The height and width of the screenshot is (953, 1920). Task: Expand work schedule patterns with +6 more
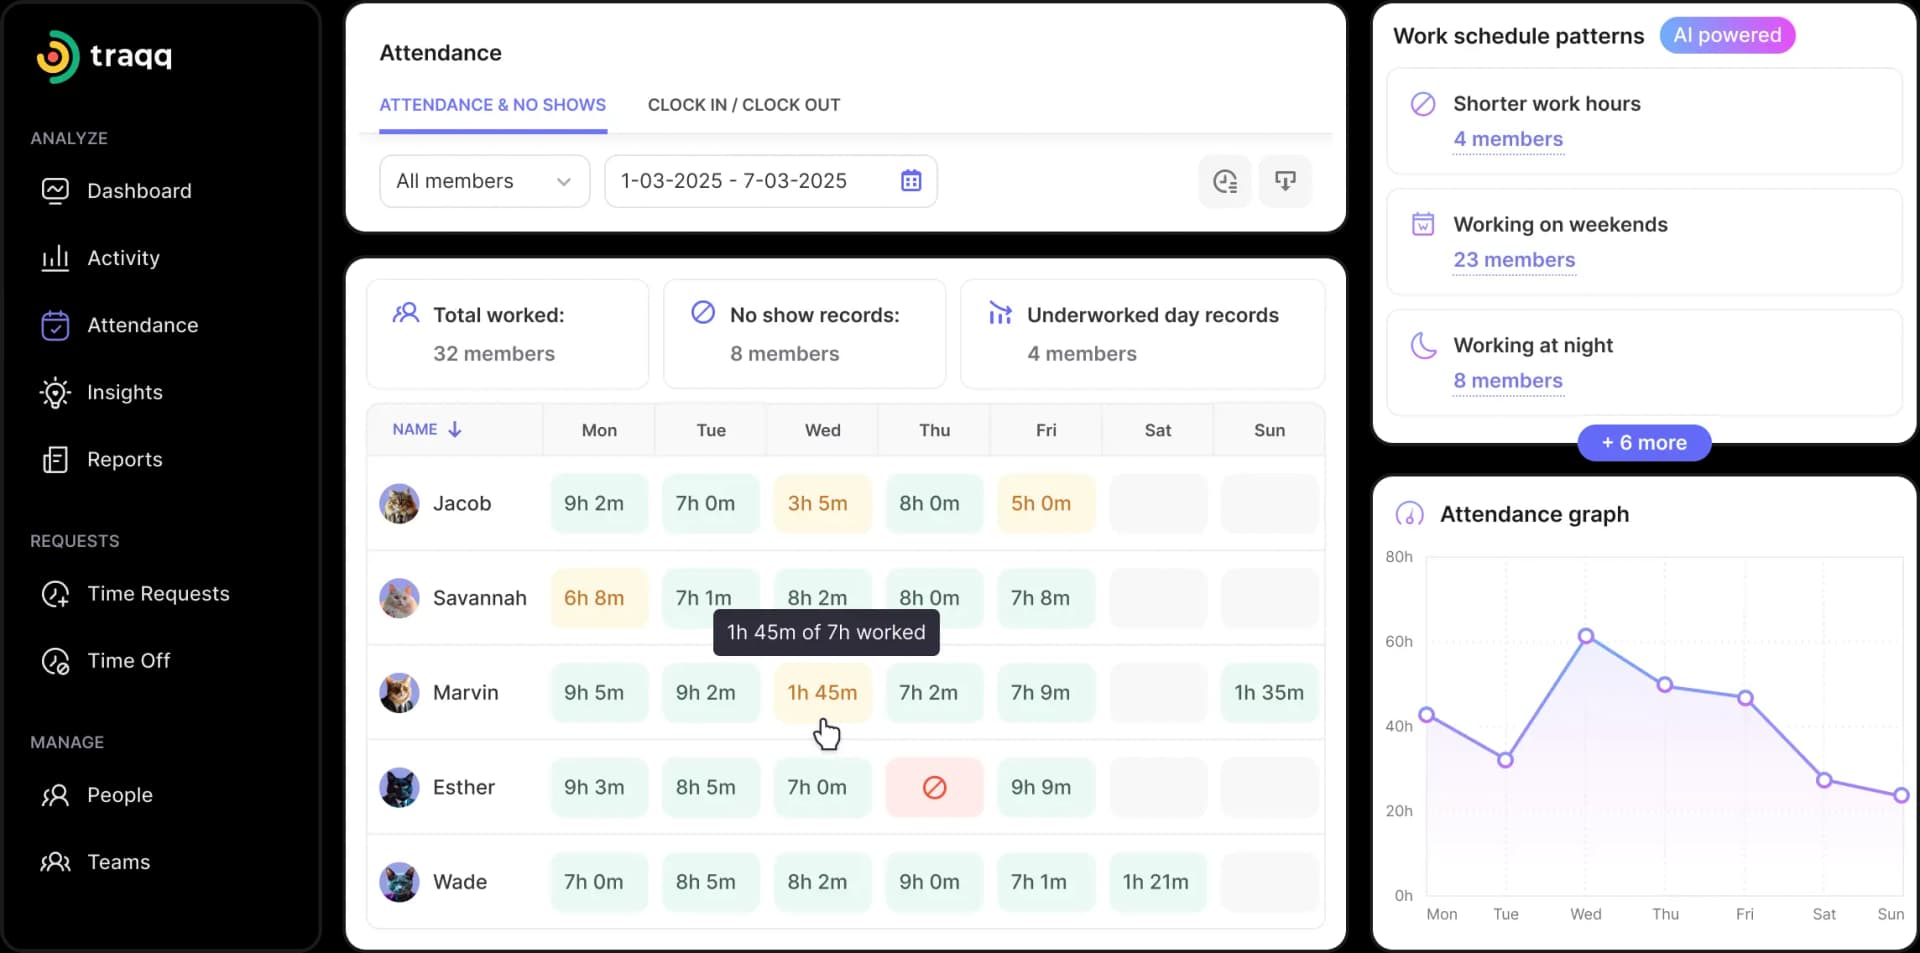tap(1643, 442)
